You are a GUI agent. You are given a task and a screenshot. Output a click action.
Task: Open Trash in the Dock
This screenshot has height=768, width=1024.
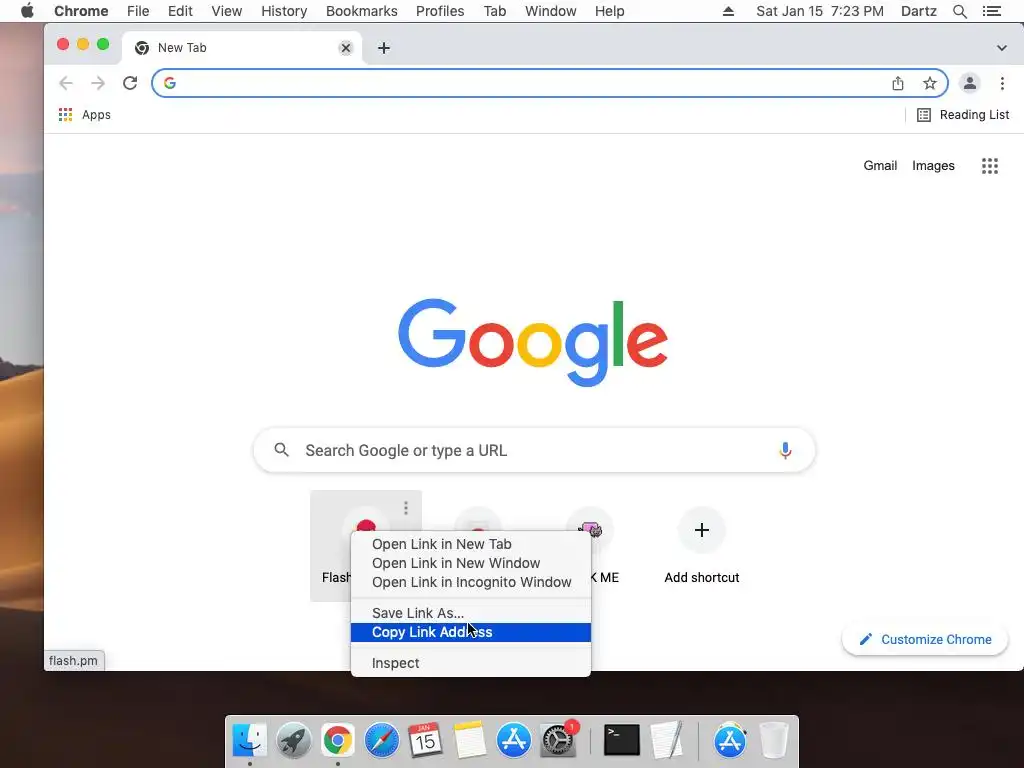pyautogui.click(x=774, y=741)
